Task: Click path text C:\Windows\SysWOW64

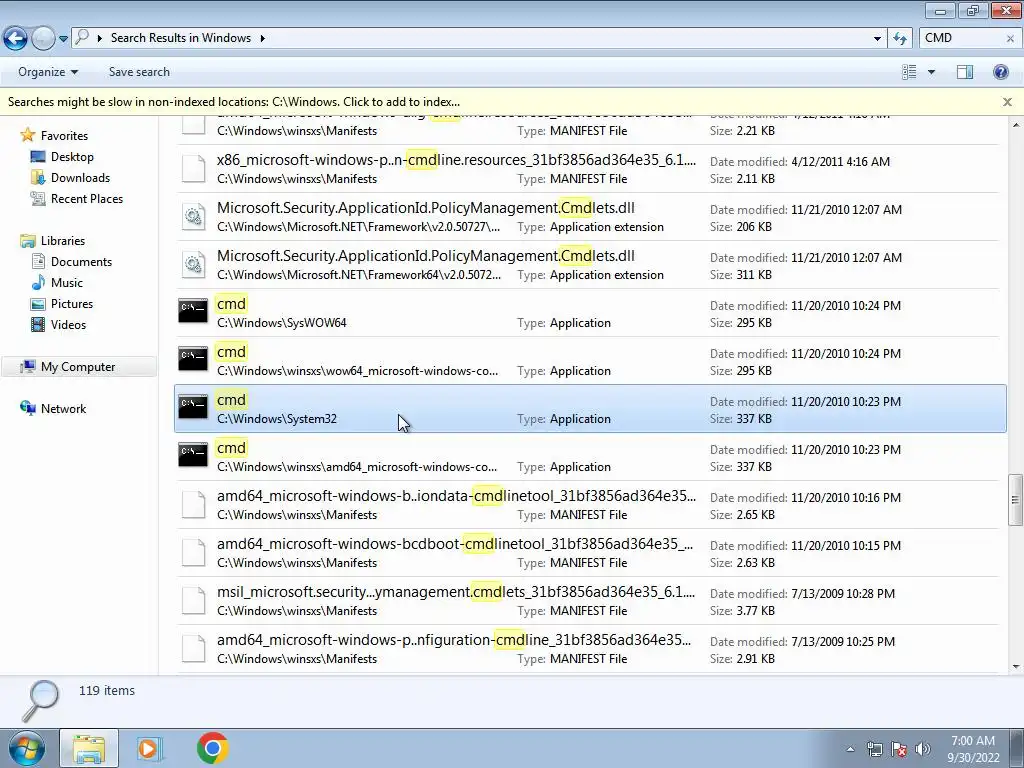Action: 281,323
